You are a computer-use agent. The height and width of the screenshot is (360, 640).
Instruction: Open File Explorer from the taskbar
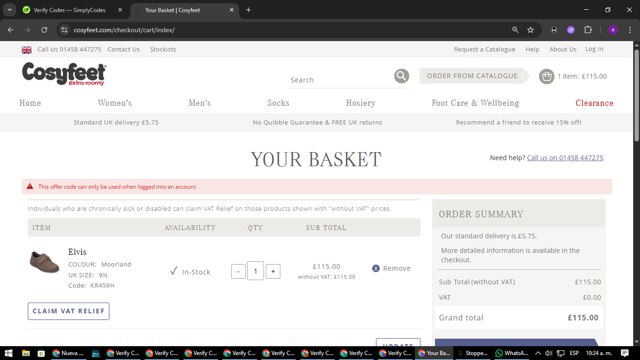coord(26,353)
